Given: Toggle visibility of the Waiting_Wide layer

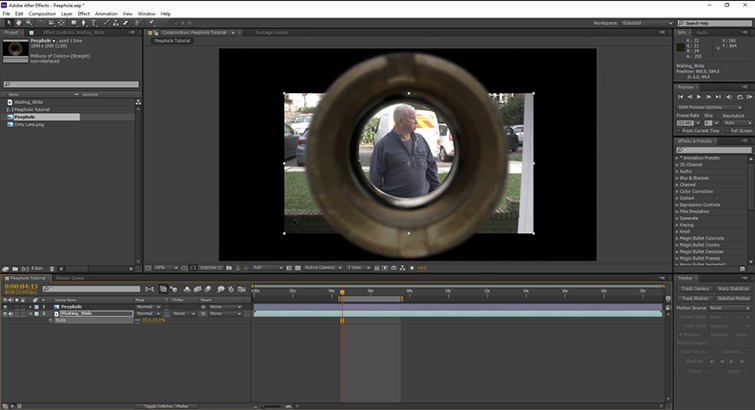Looking at the screenshot, I should (x=6, y=313).
